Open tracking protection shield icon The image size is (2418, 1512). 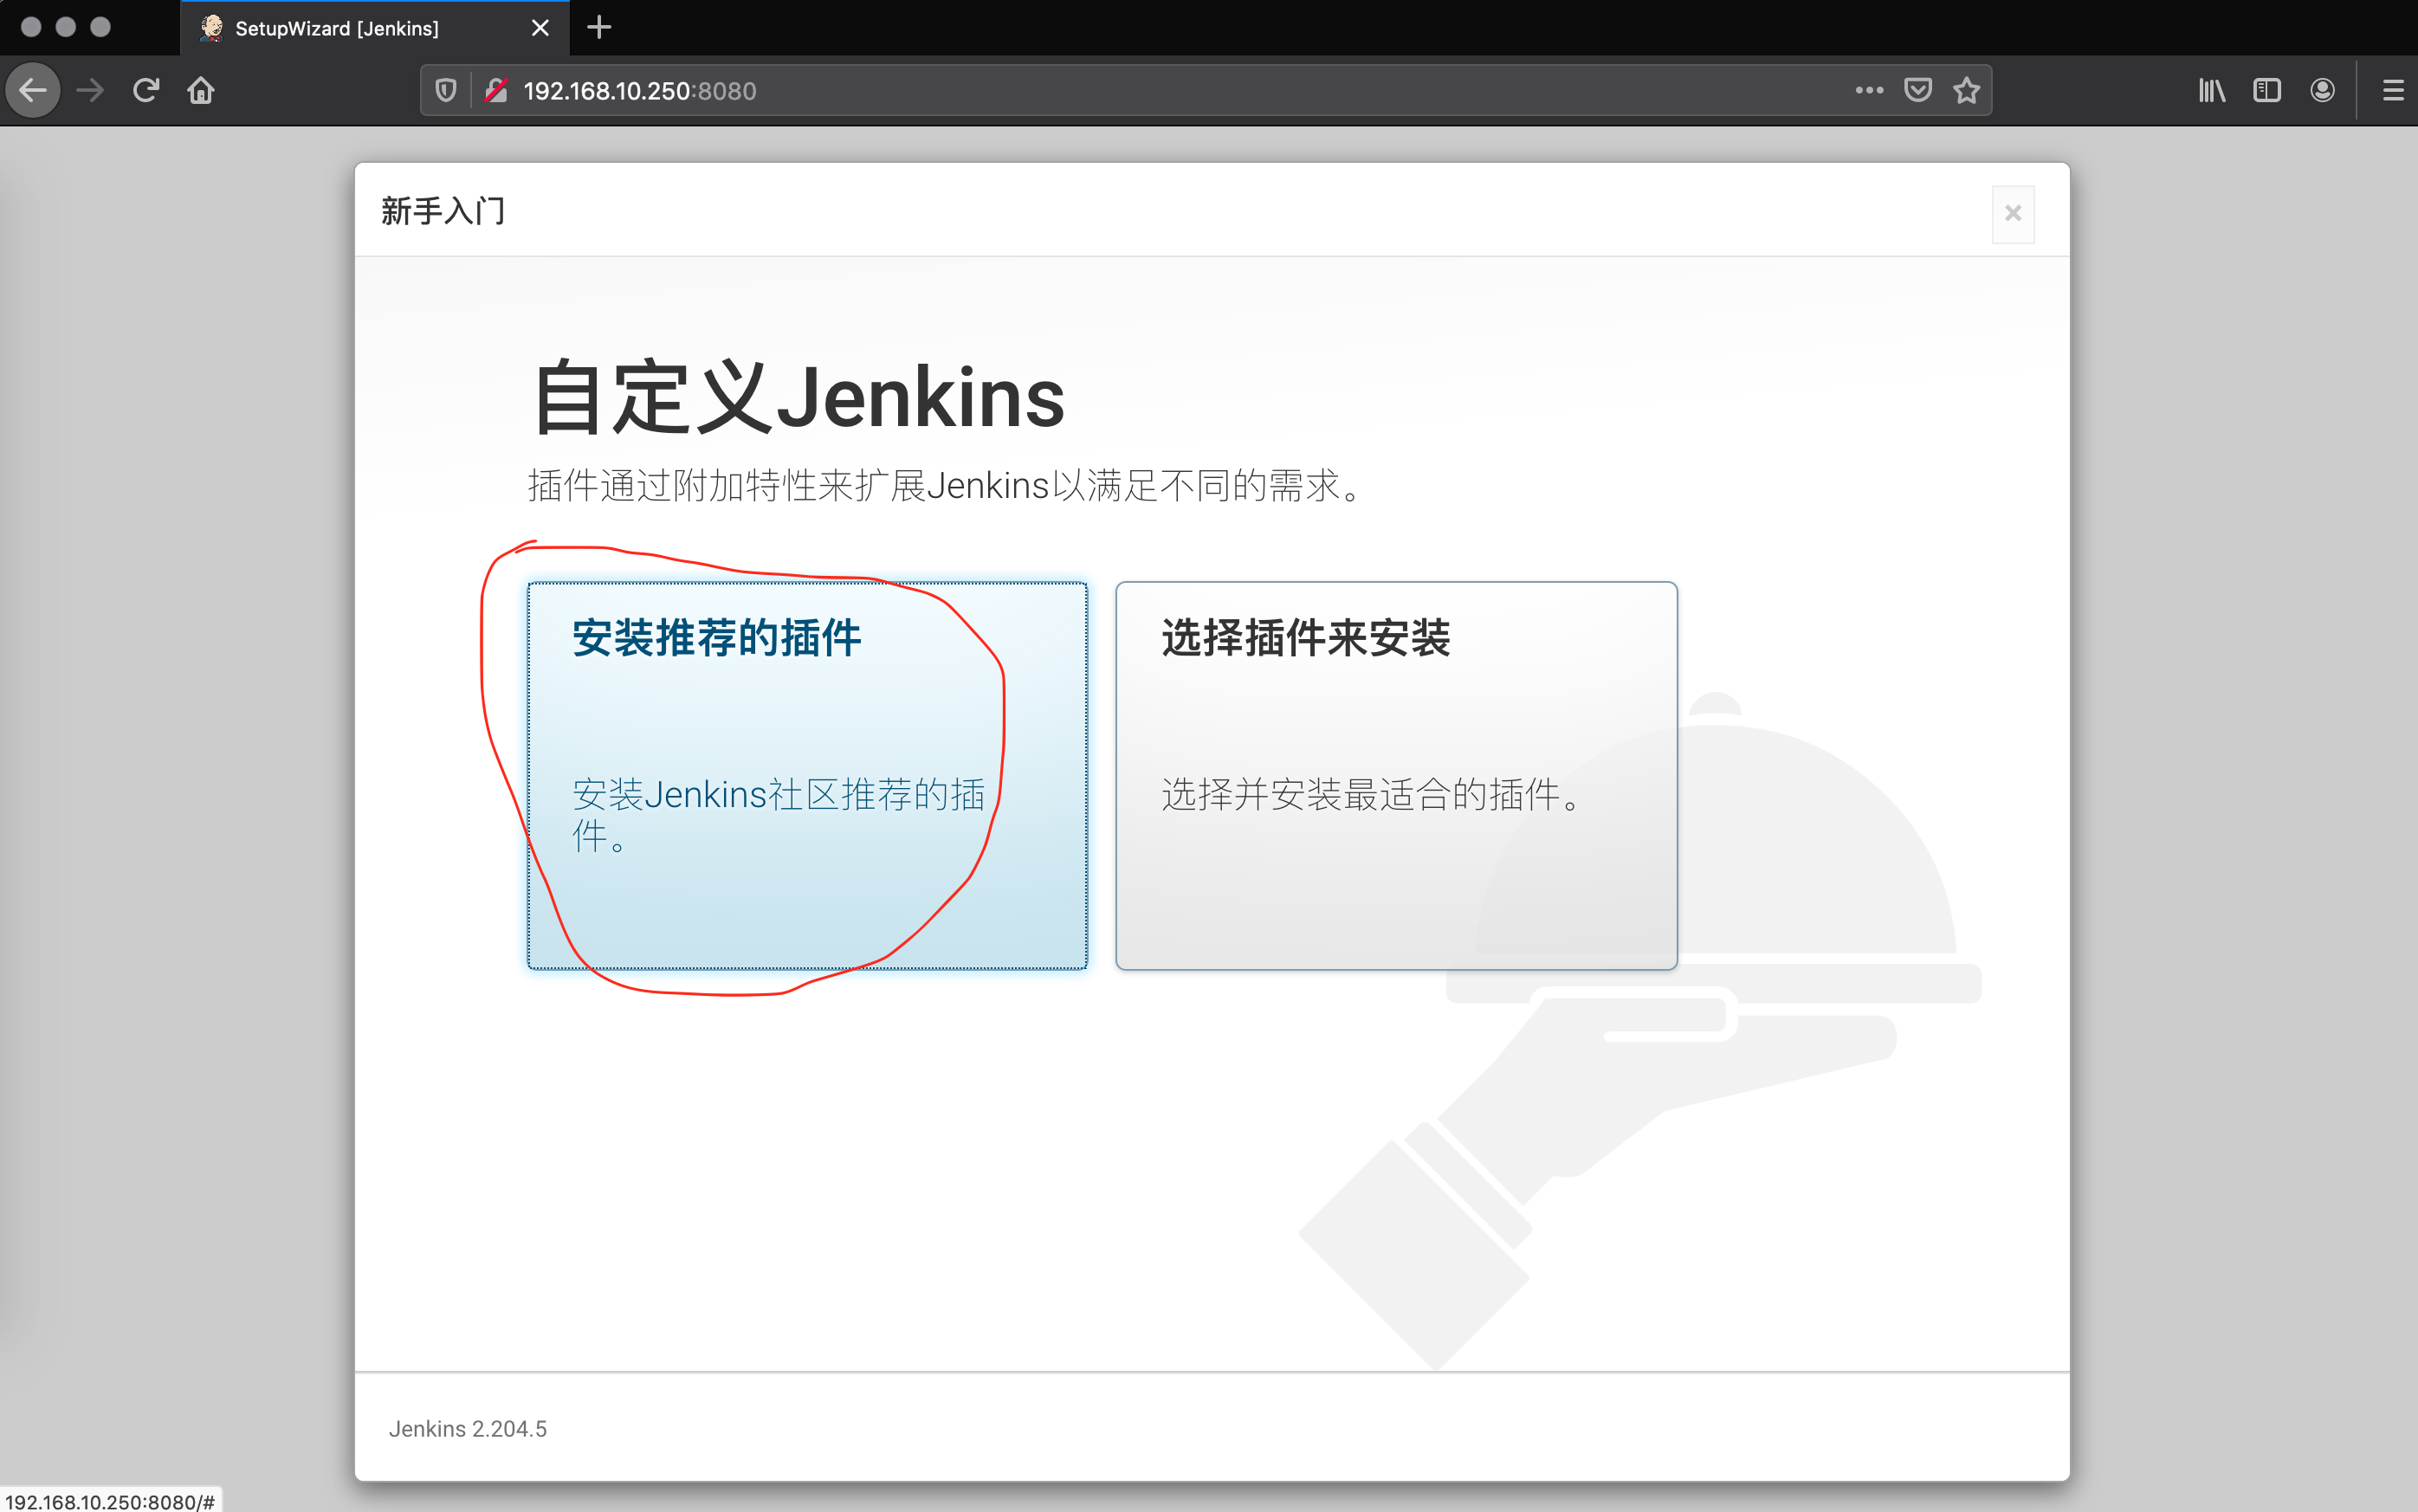446,91
